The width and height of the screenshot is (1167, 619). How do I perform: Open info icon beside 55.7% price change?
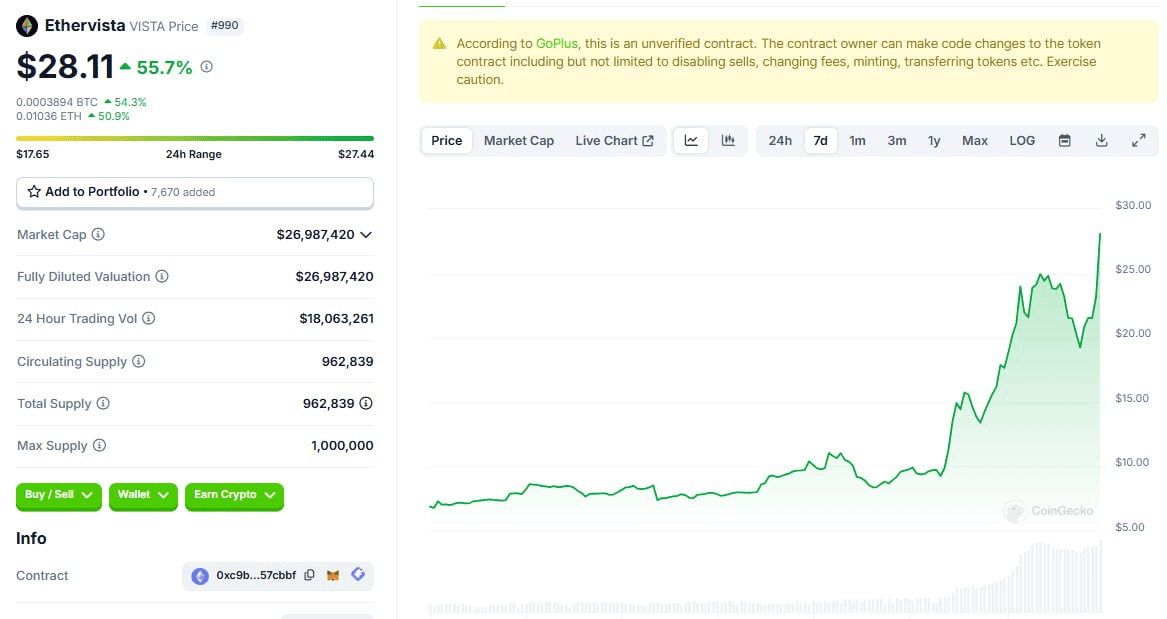click(207, 67)
